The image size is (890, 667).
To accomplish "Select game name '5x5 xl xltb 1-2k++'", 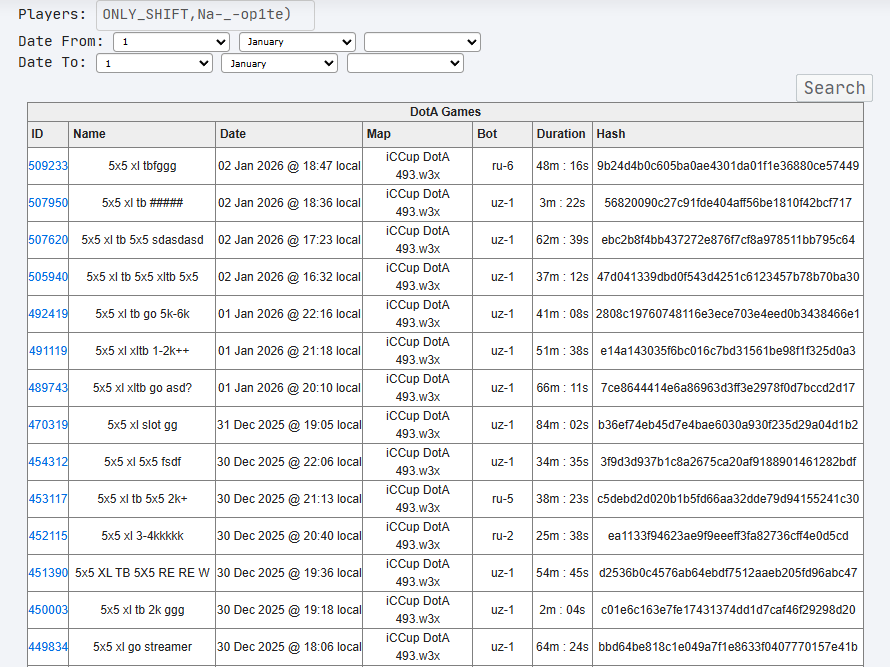I will tap(142, 351).
